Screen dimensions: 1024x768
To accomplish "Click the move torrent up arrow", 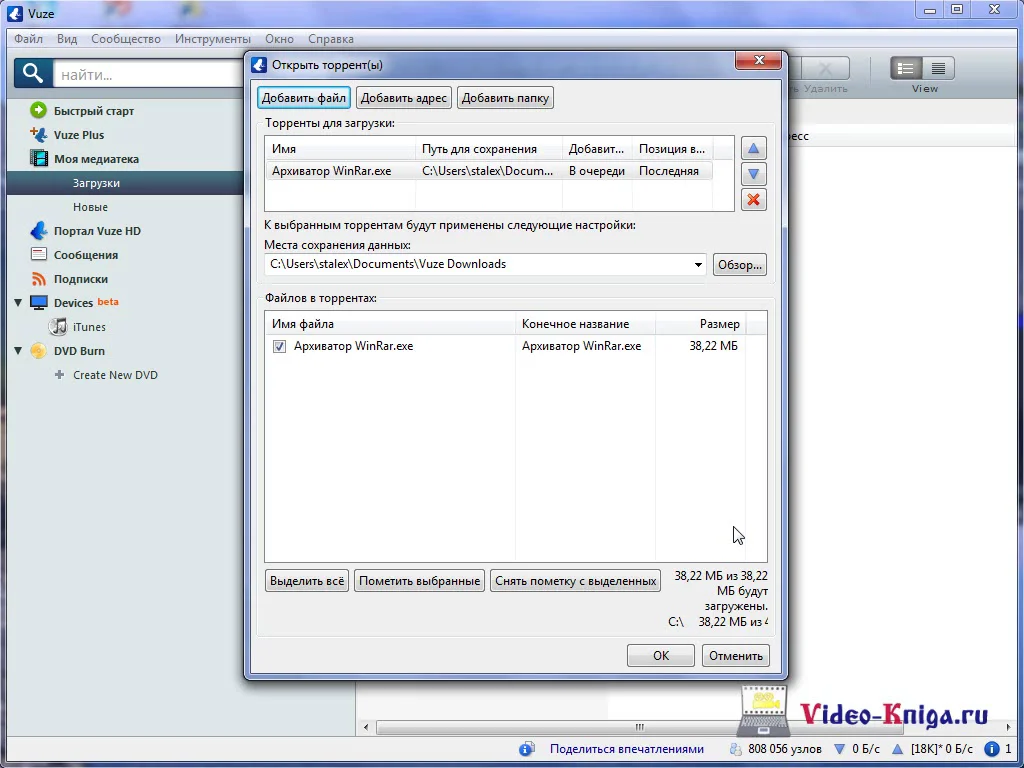I will click(x=754, y=149).
